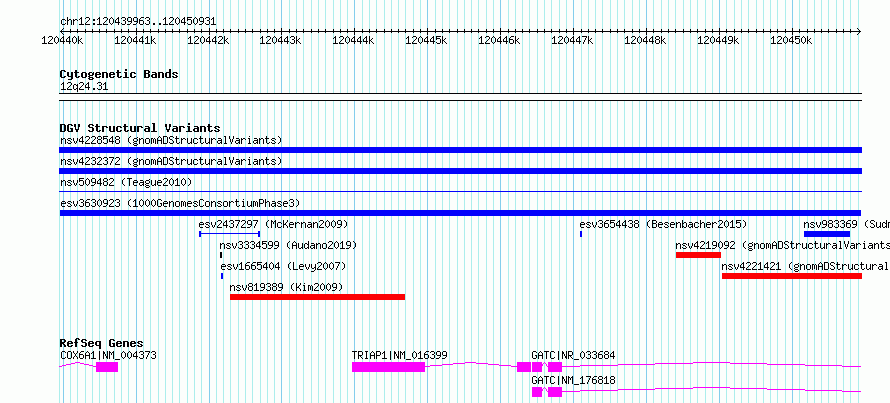890x403 pixels.
Task: Open the nsv509482 (Teague2010) label
Action: 126,182
